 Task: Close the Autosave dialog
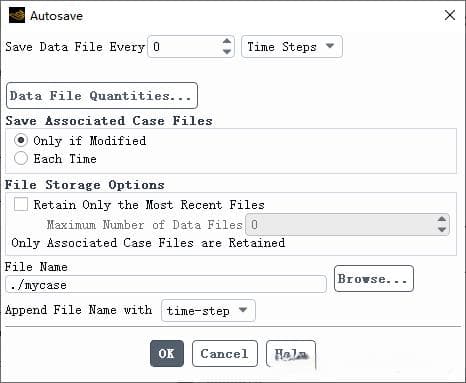point(450,15)
